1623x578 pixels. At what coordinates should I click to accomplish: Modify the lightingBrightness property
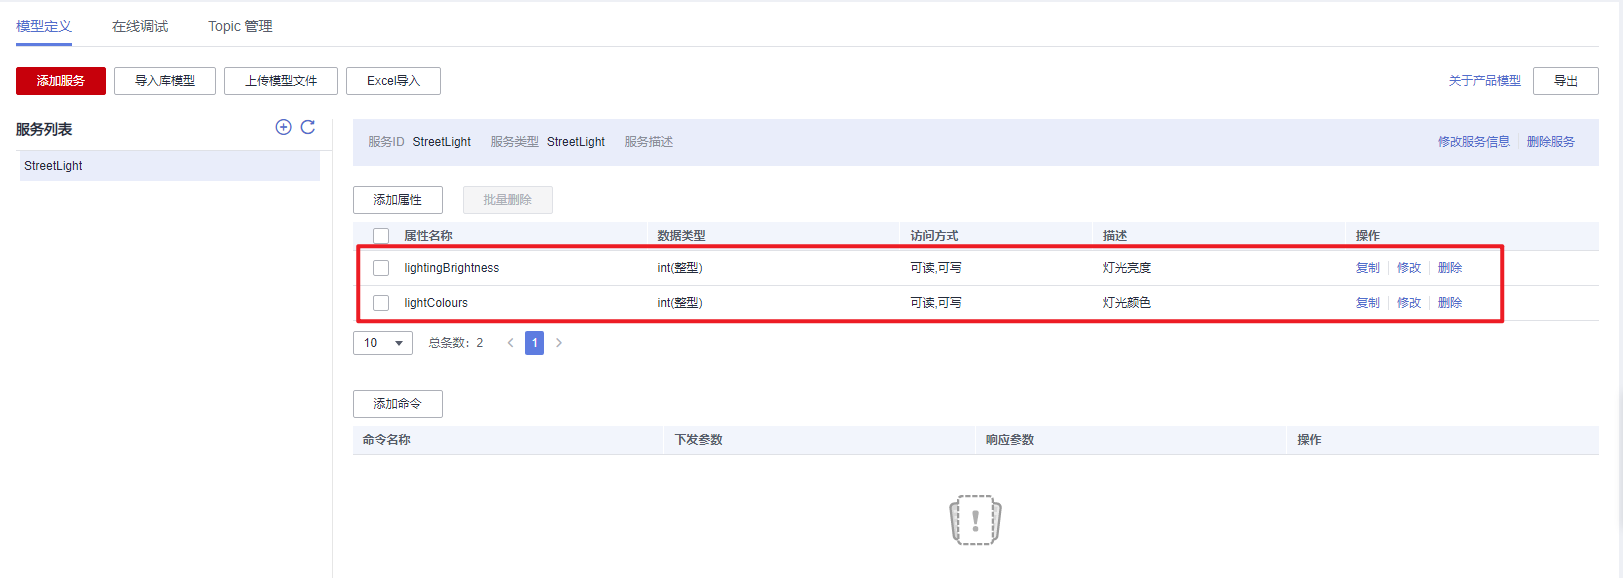(x=1409, y=268)
